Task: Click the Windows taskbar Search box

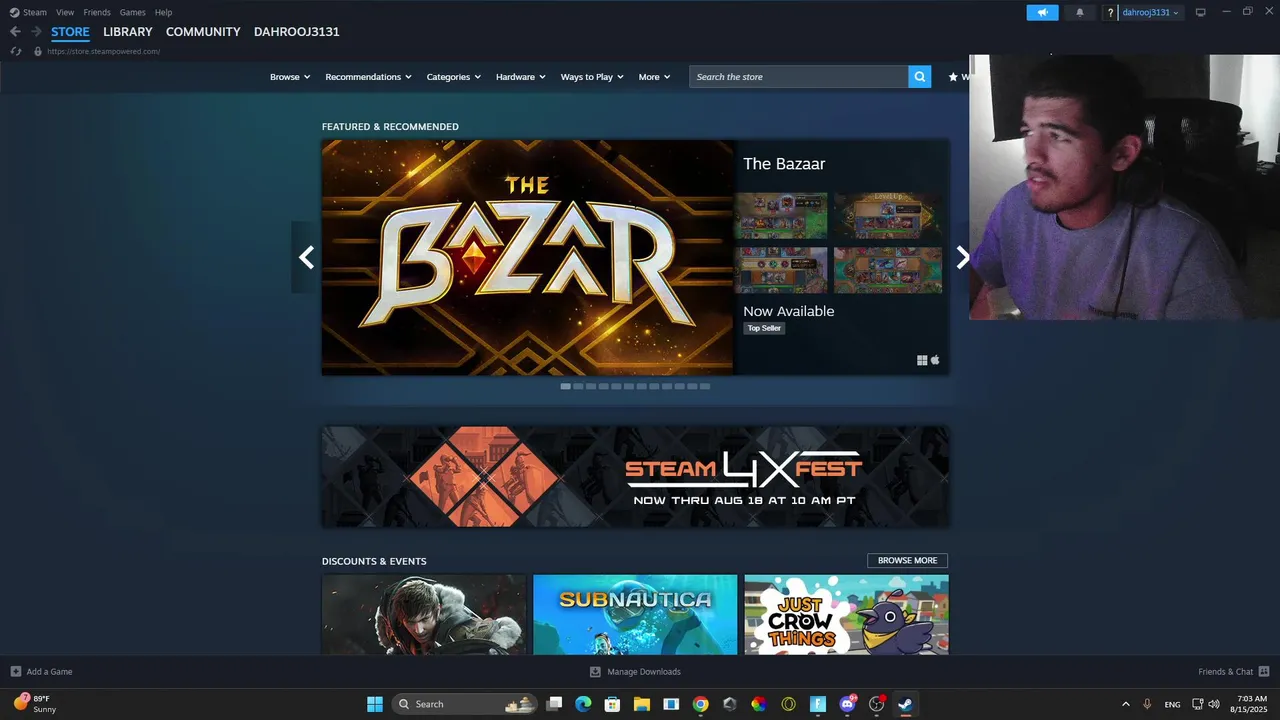Action: 465,704
